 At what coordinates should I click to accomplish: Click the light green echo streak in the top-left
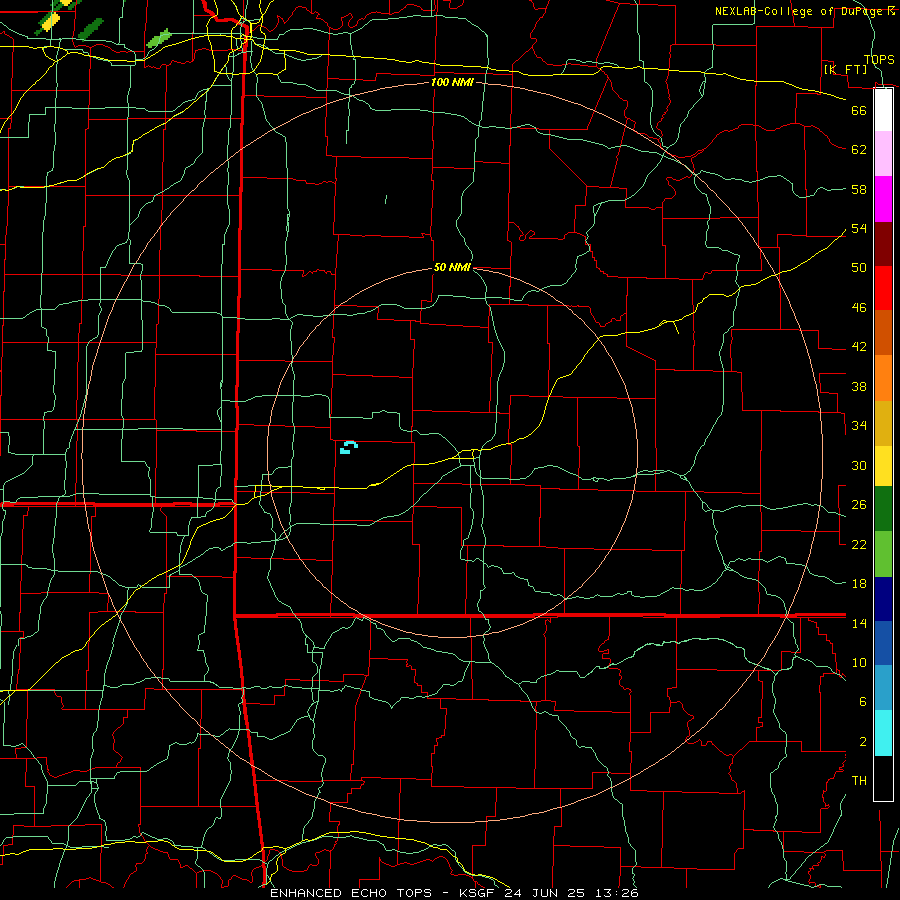pos(159,38)
